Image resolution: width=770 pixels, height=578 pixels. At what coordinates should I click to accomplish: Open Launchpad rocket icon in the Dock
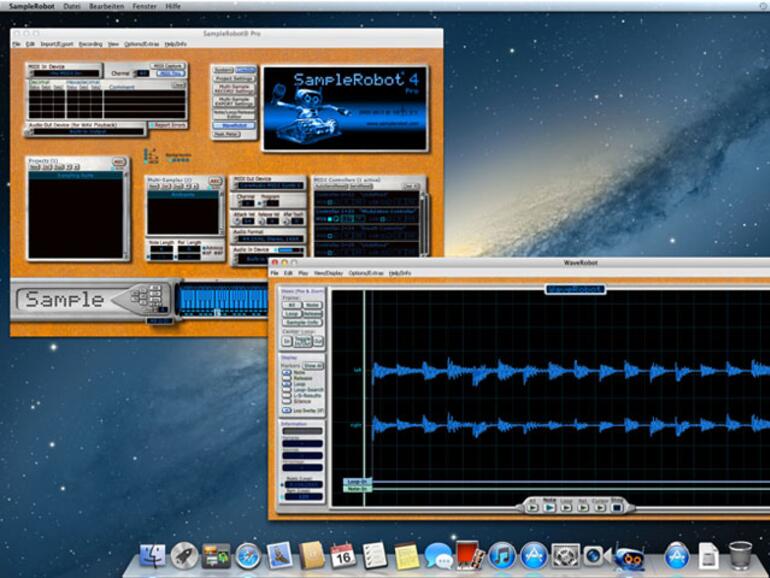(184, 556)
